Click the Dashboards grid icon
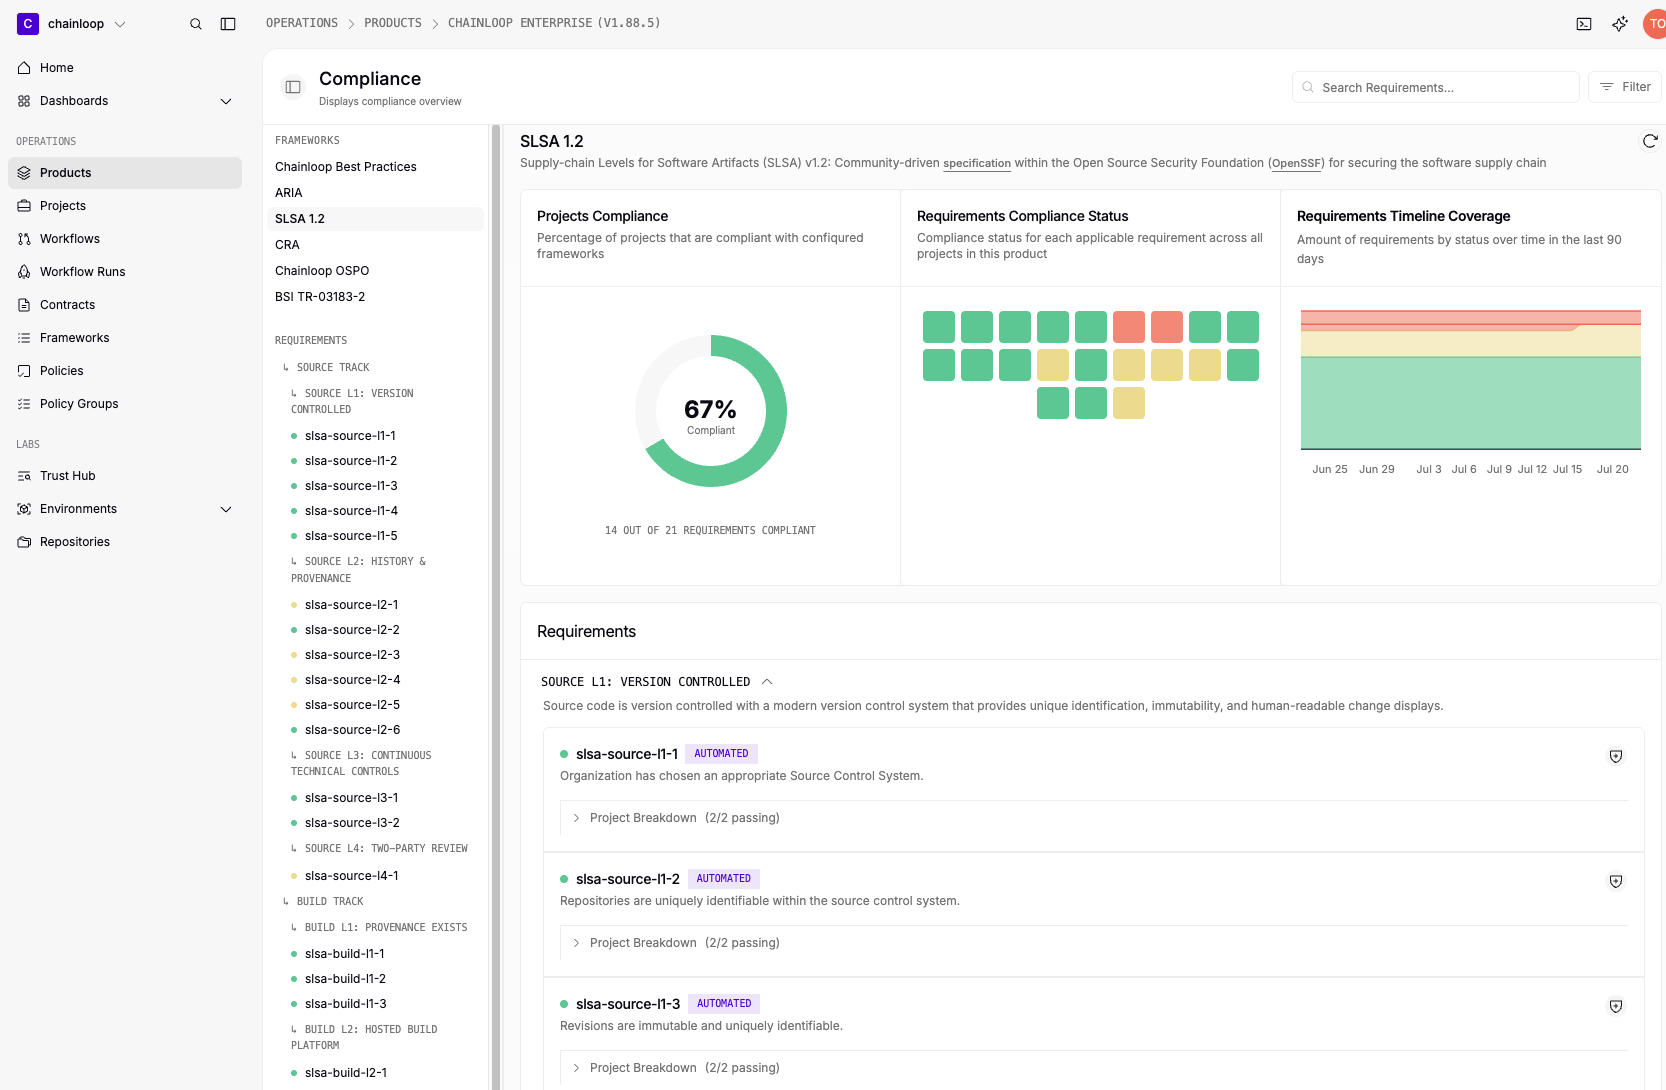Screen dimensions: 1666x1090 pos(24,101)
